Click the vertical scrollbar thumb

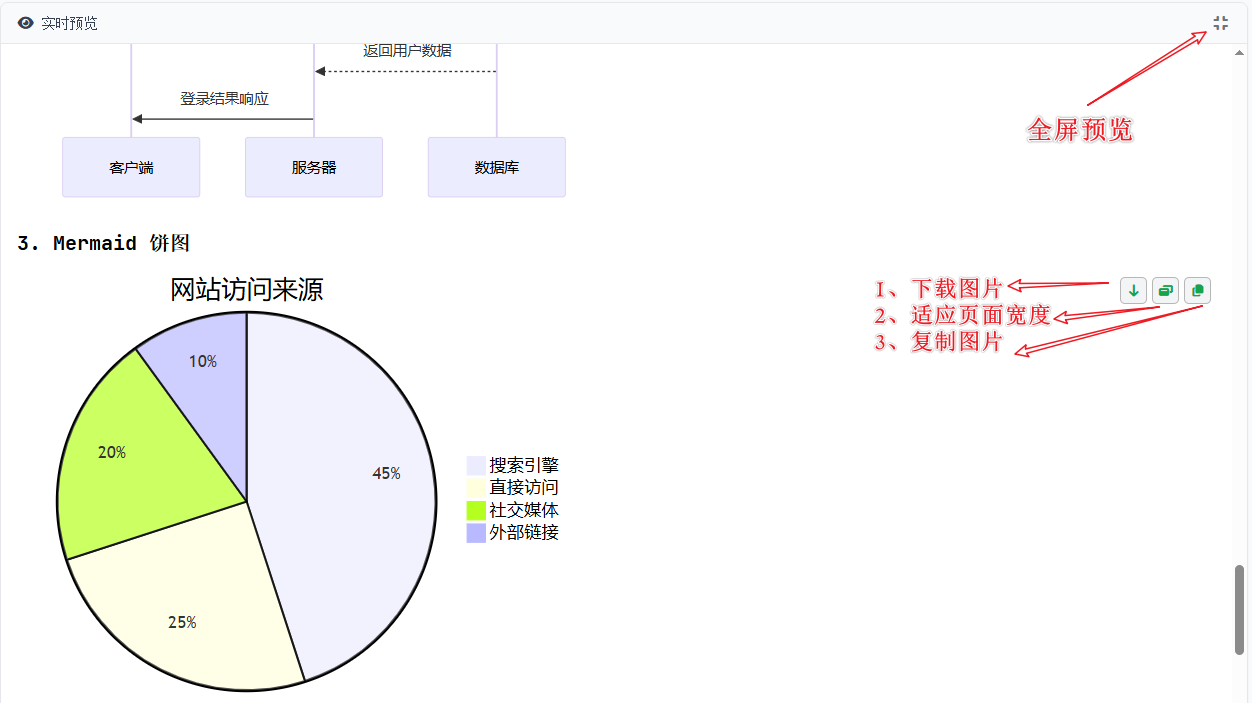tap(1240, 610)
